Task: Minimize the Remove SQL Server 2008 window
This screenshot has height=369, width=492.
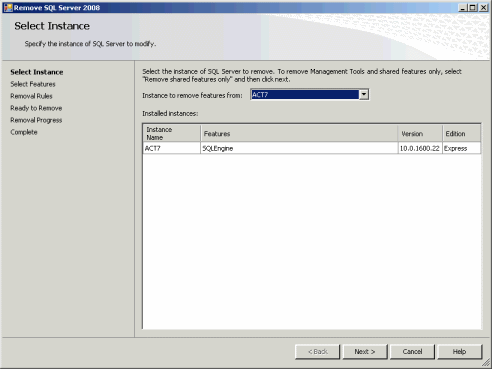Action: pos(462,7)
